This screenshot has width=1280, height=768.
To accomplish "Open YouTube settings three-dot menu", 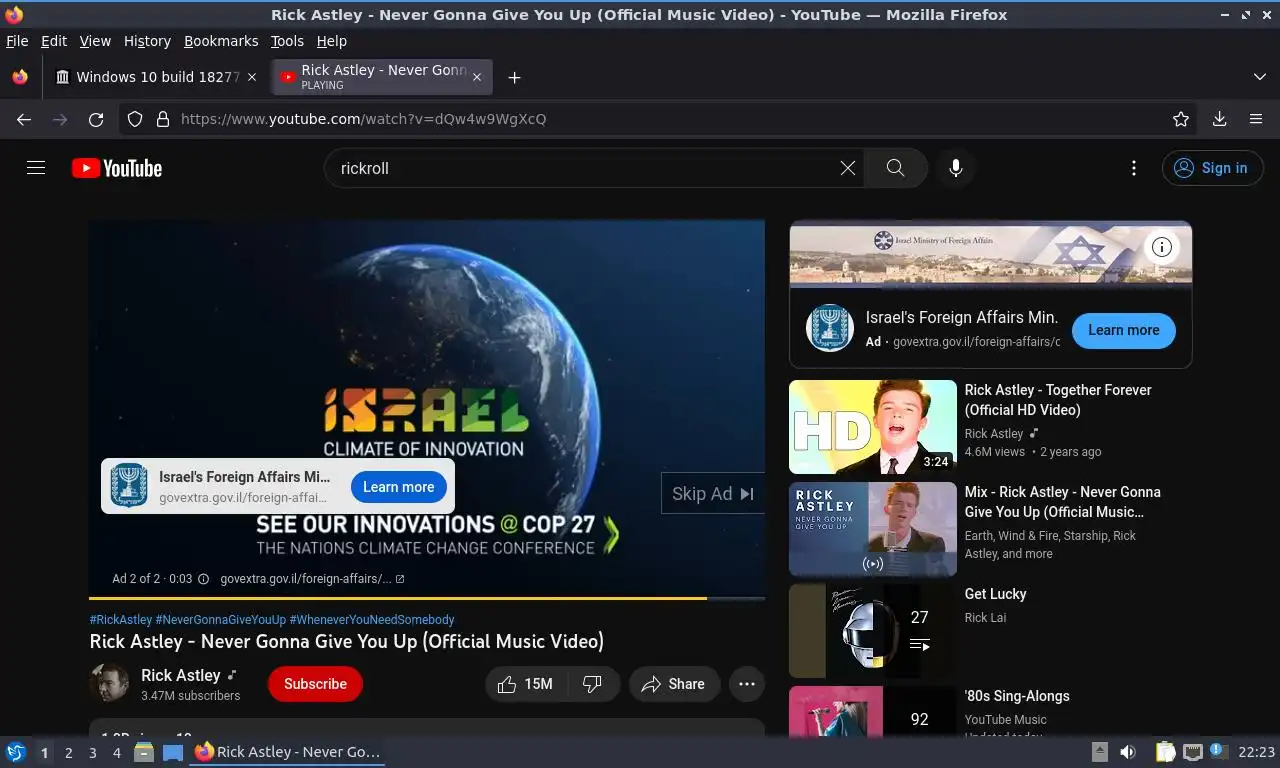I will click(1133, 168).
